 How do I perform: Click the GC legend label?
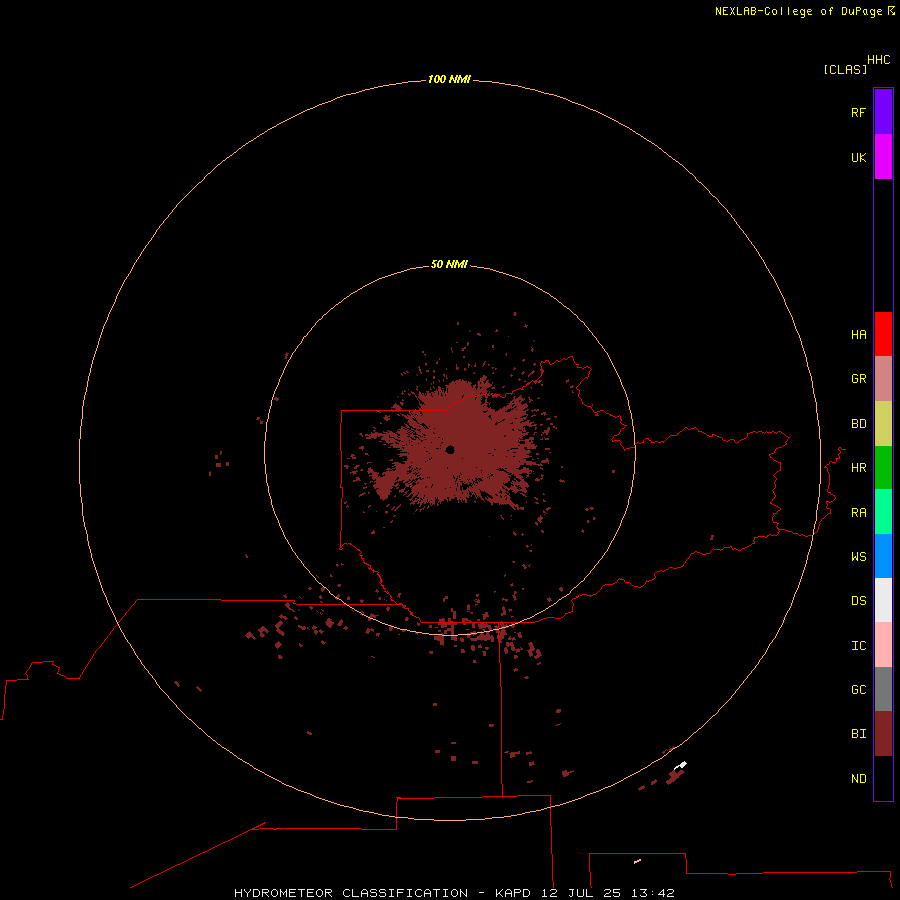pos(858,689)
